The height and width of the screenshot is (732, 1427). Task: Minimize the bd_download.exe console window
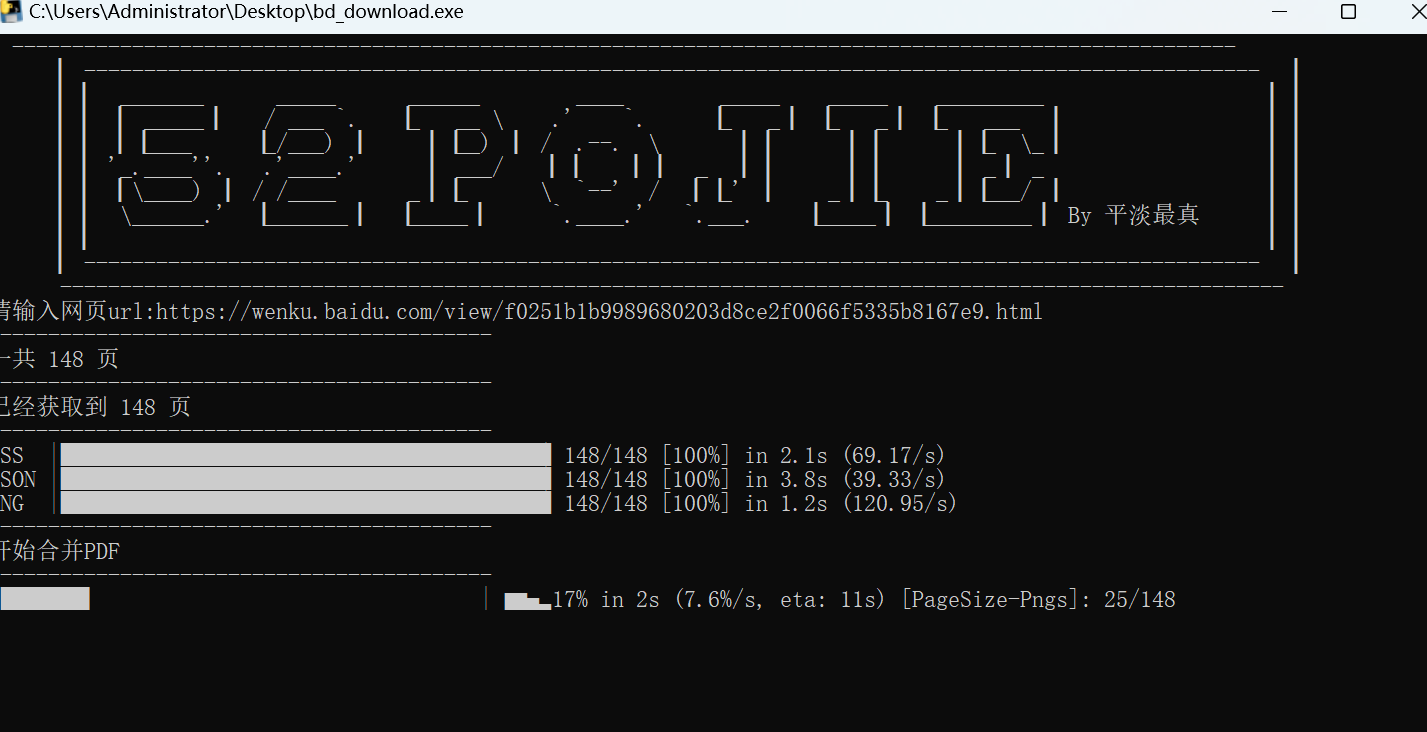(1281, 12)
